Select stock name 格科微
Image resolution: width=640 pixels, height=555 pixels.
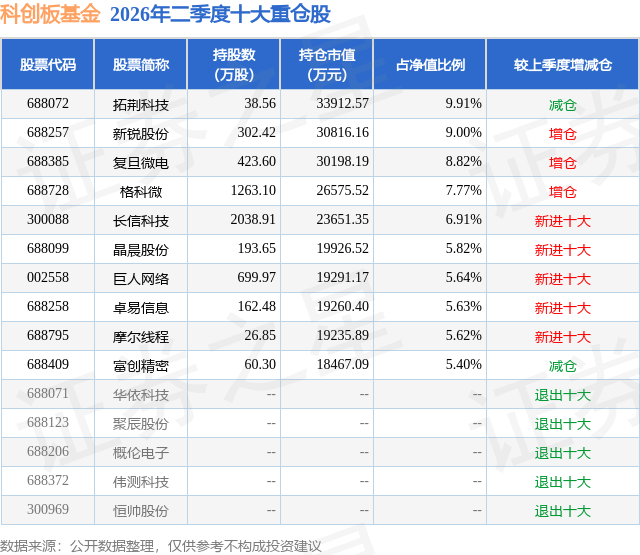pyautogui.click(x=141, y=192)
